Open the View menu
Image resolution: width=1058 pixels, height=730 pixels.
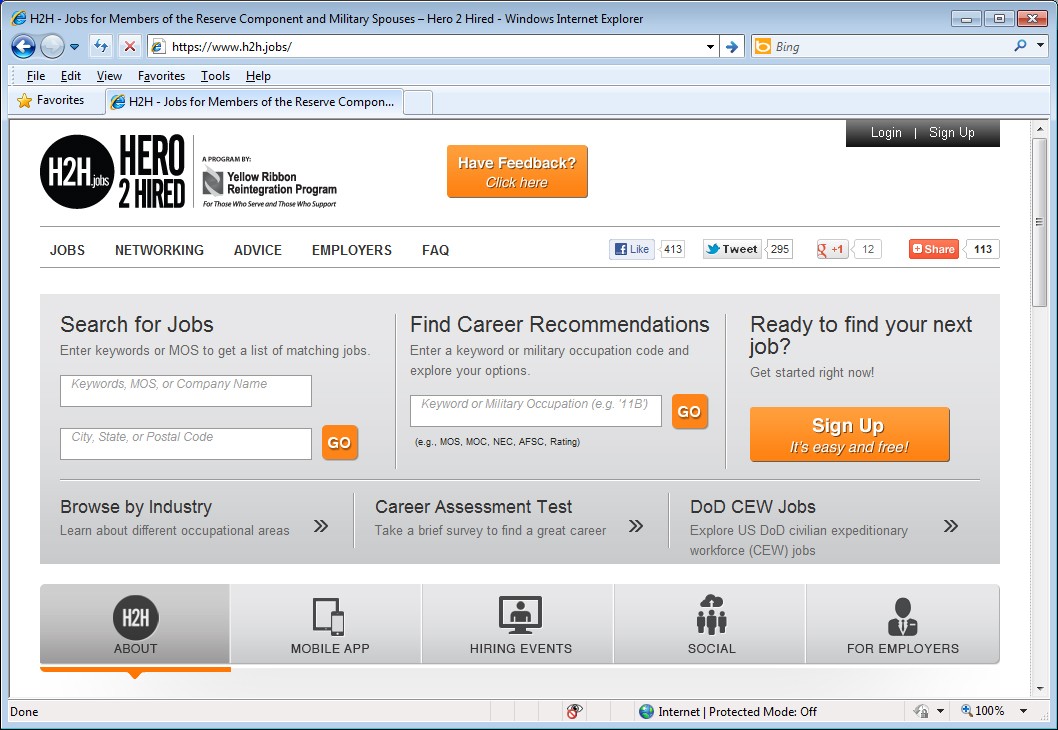click(x=109, y=76)
